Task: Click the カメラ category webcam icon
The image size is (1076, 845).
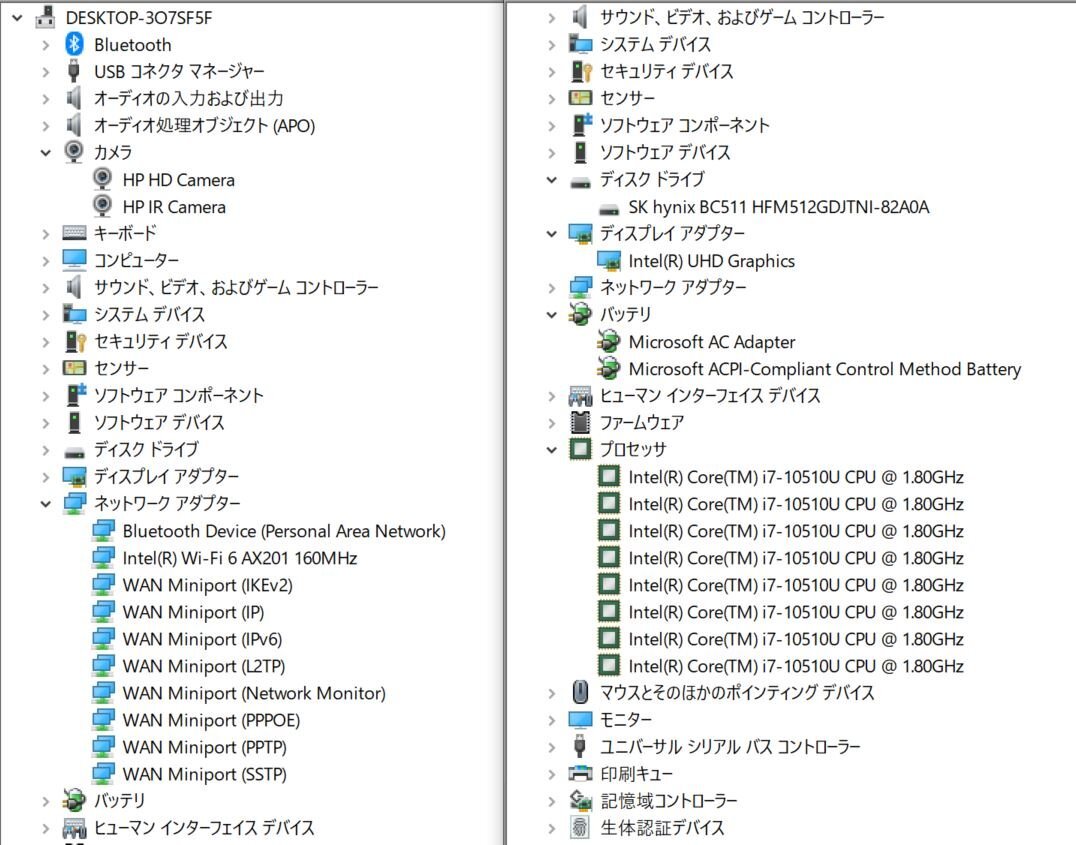Action: (x=74, y=152)
